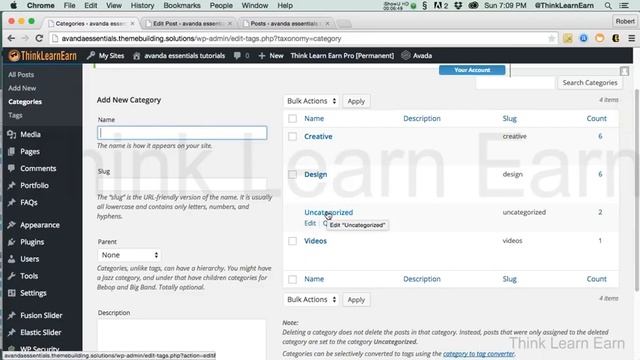Click the top Apply button

356,101
